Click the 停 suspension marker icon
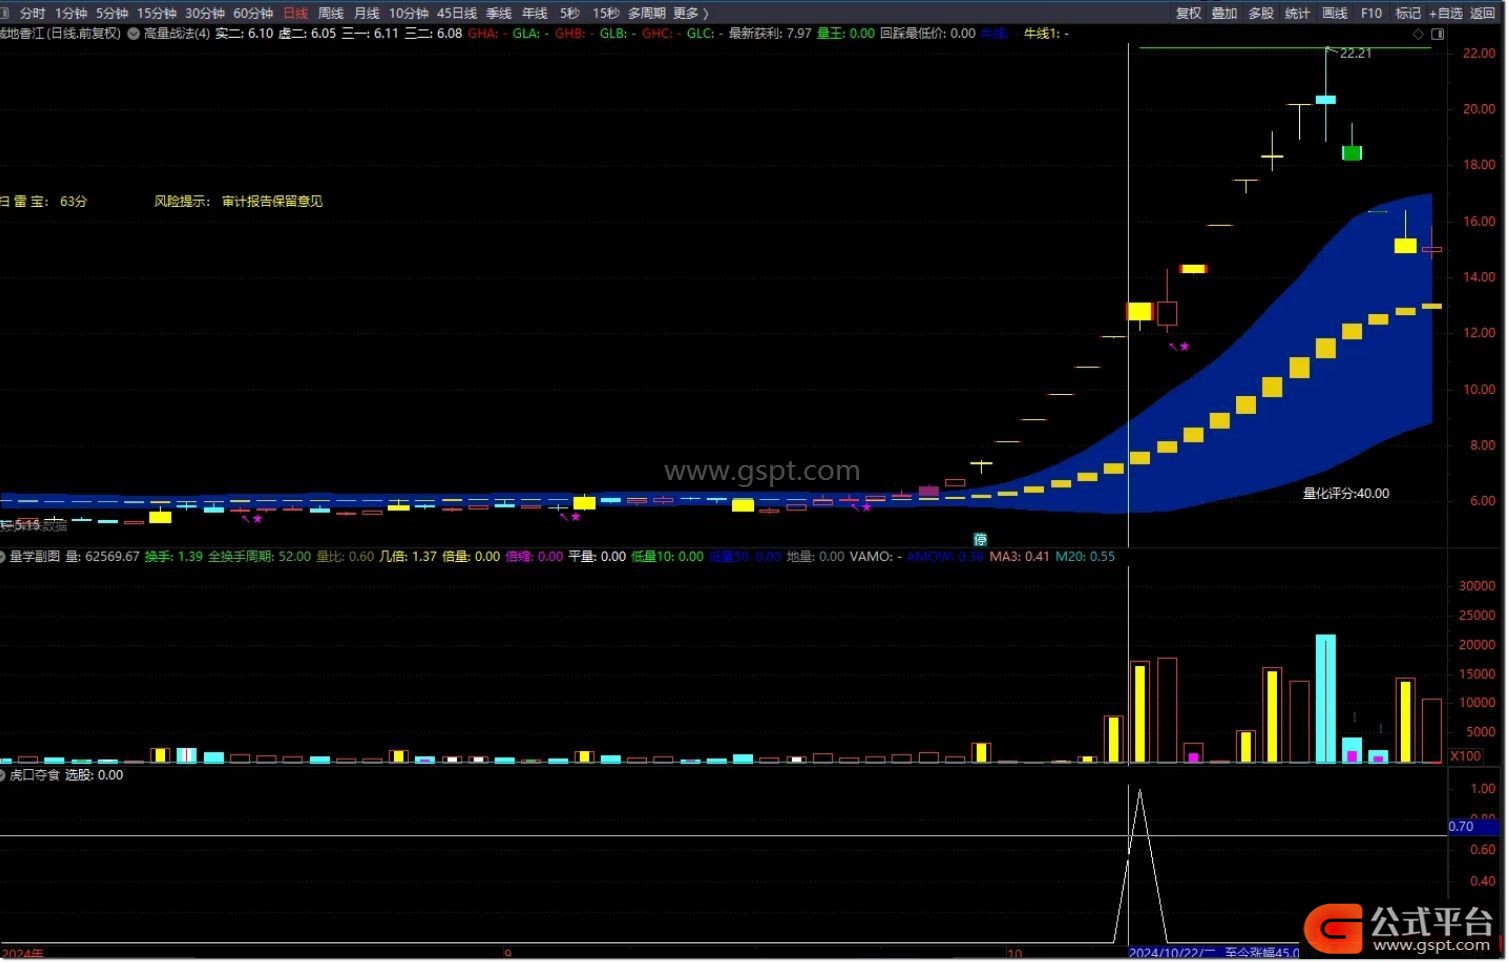The image size is (1509, 962). coord(980,540)
